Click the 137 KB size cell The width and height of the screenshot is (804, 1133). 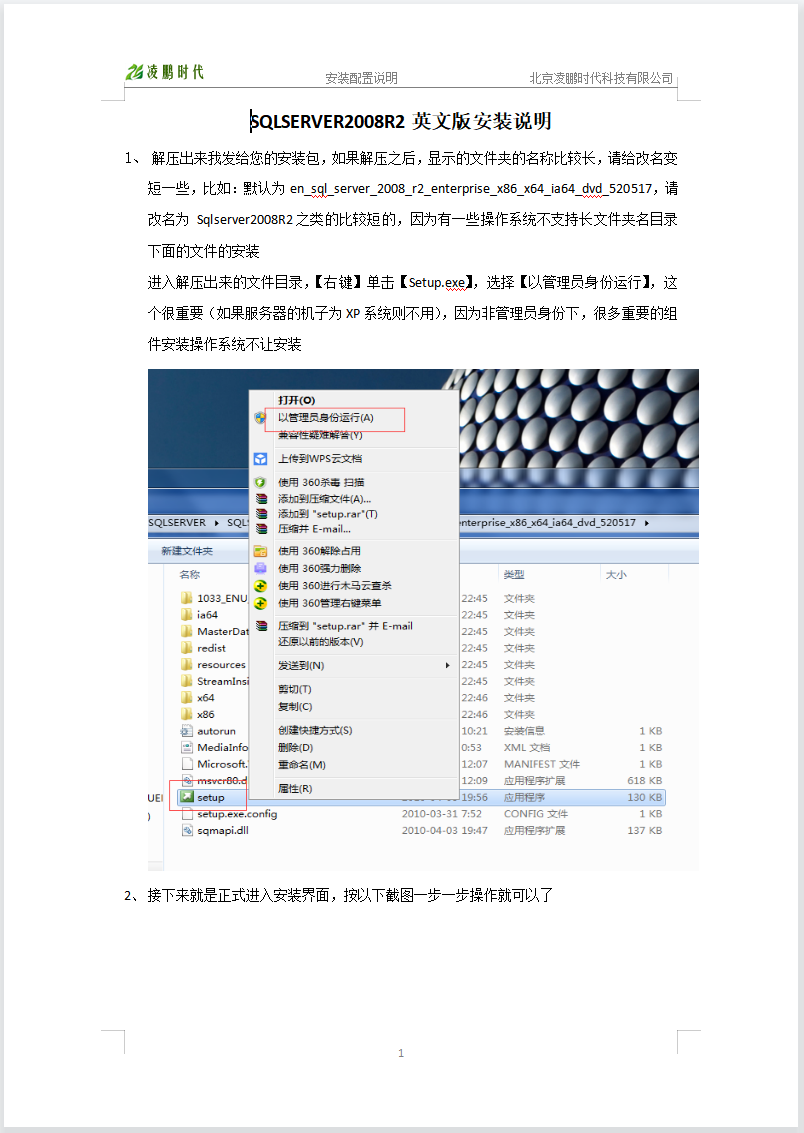coord(645,830)
